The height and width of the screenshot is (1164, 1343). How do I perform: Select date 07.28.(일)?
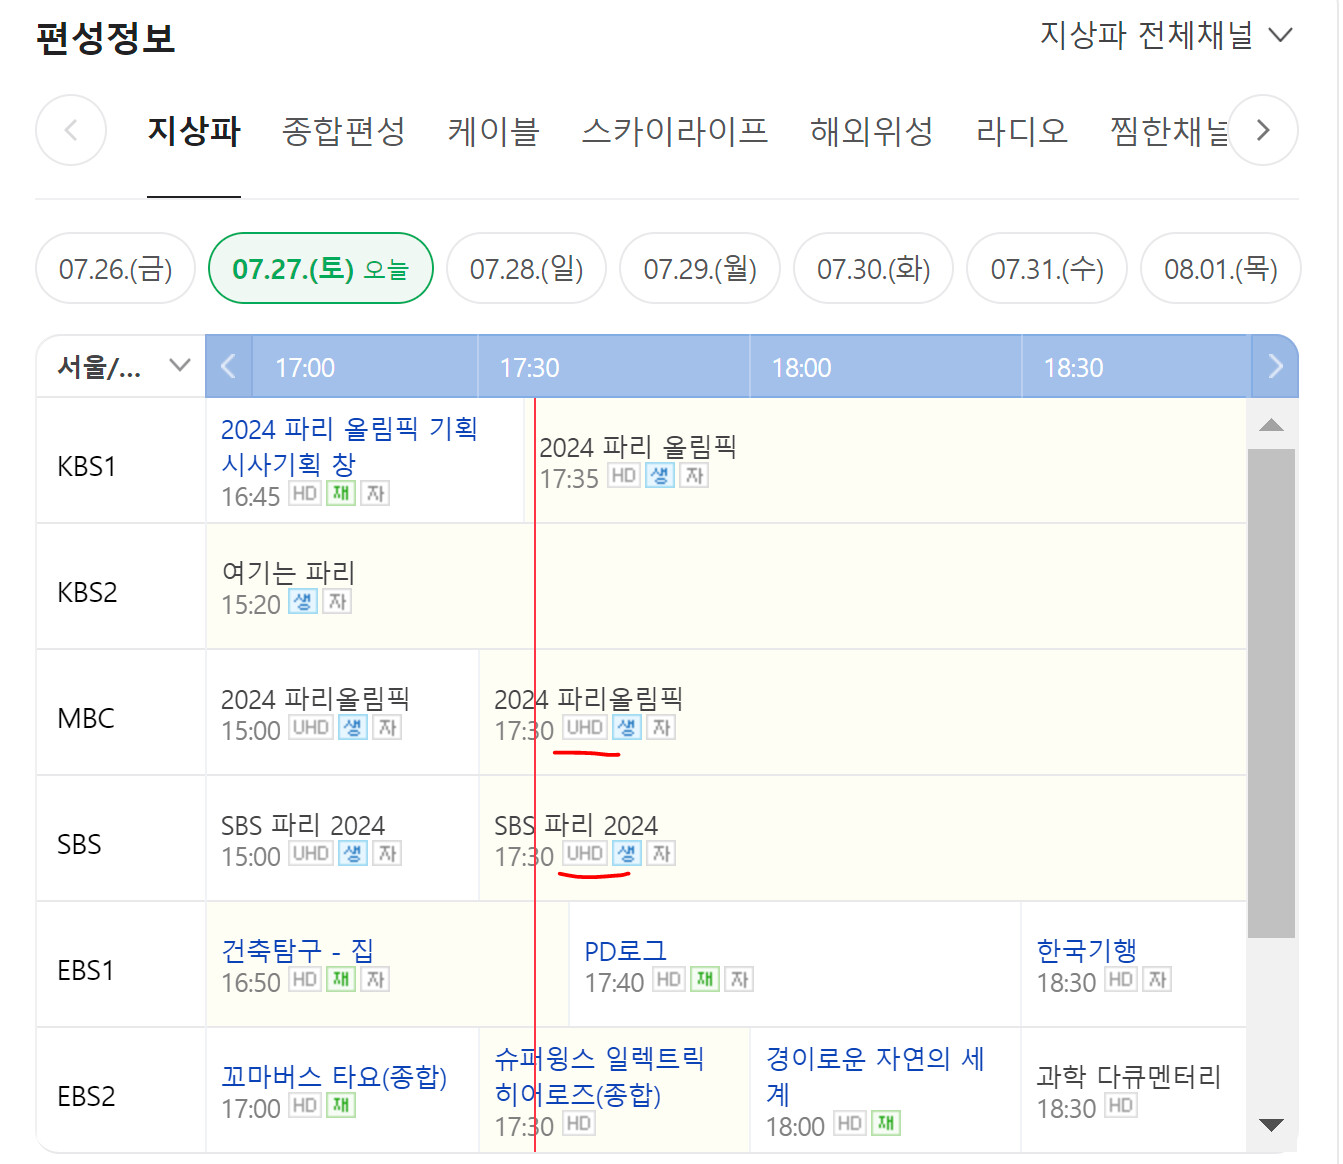point(527,268)
